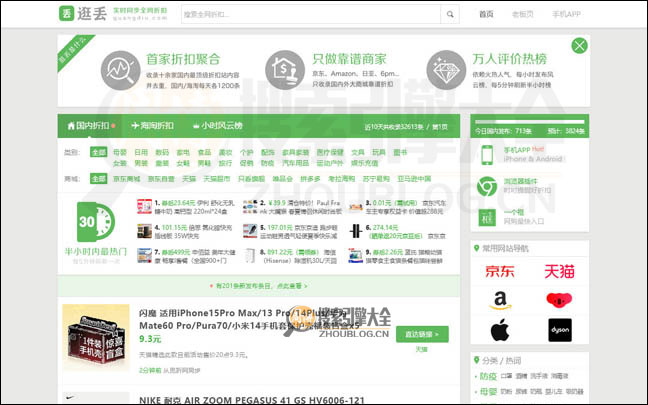Filter mall by 天猫超市
The width and height of the screenshot is (648, 405).
coord(216,179)
